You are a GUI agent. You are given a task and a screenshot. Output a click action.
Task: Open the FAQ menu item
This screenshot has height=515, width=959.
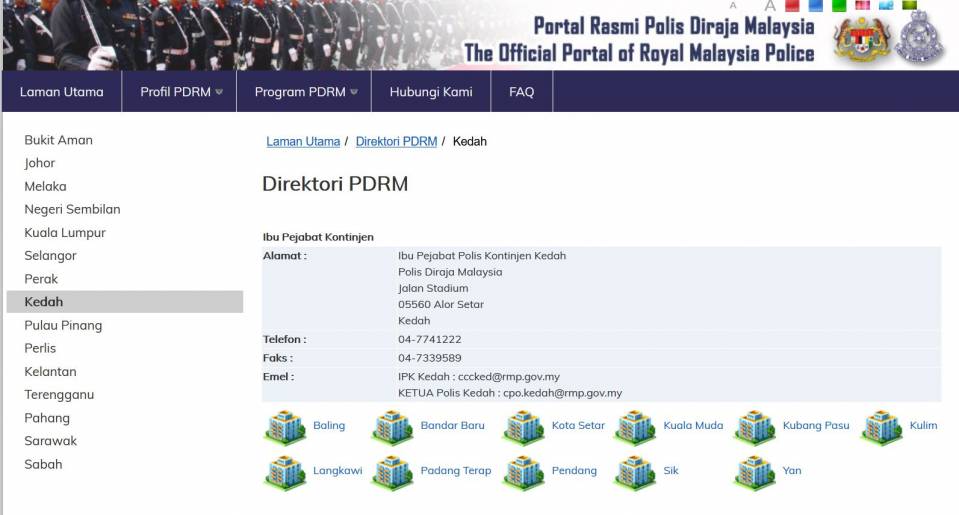click(x=522, y=92)
